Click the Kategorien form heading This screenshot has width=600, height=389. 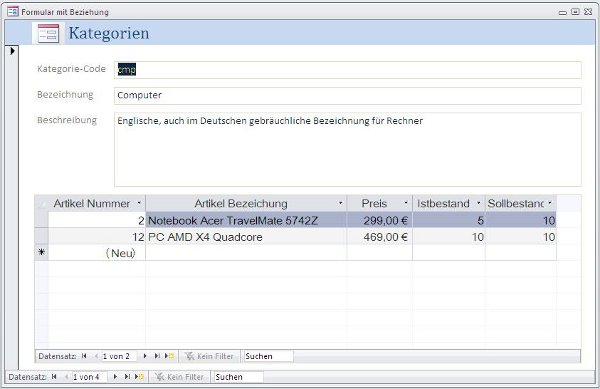coord(109,33)
